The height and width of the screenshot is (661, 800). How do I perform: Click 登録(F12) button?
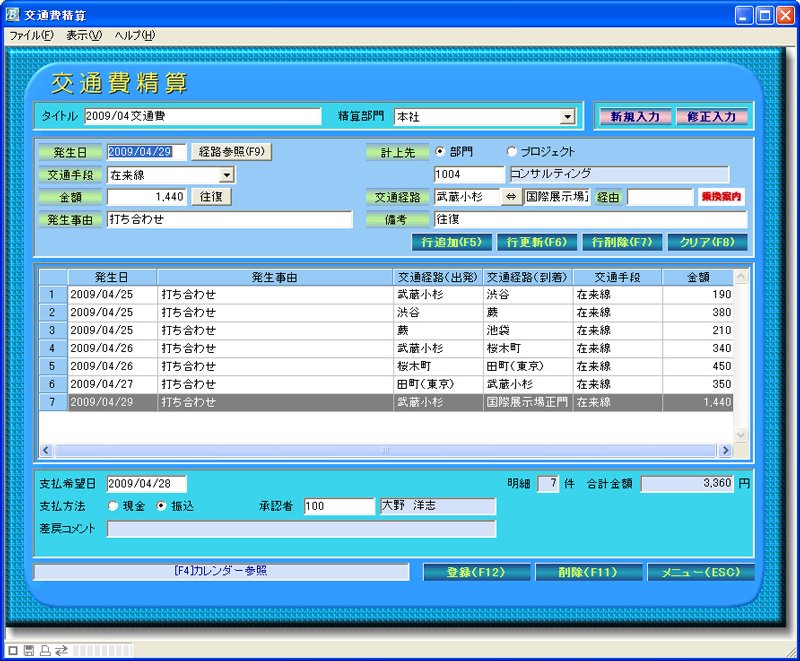(477, 572)
